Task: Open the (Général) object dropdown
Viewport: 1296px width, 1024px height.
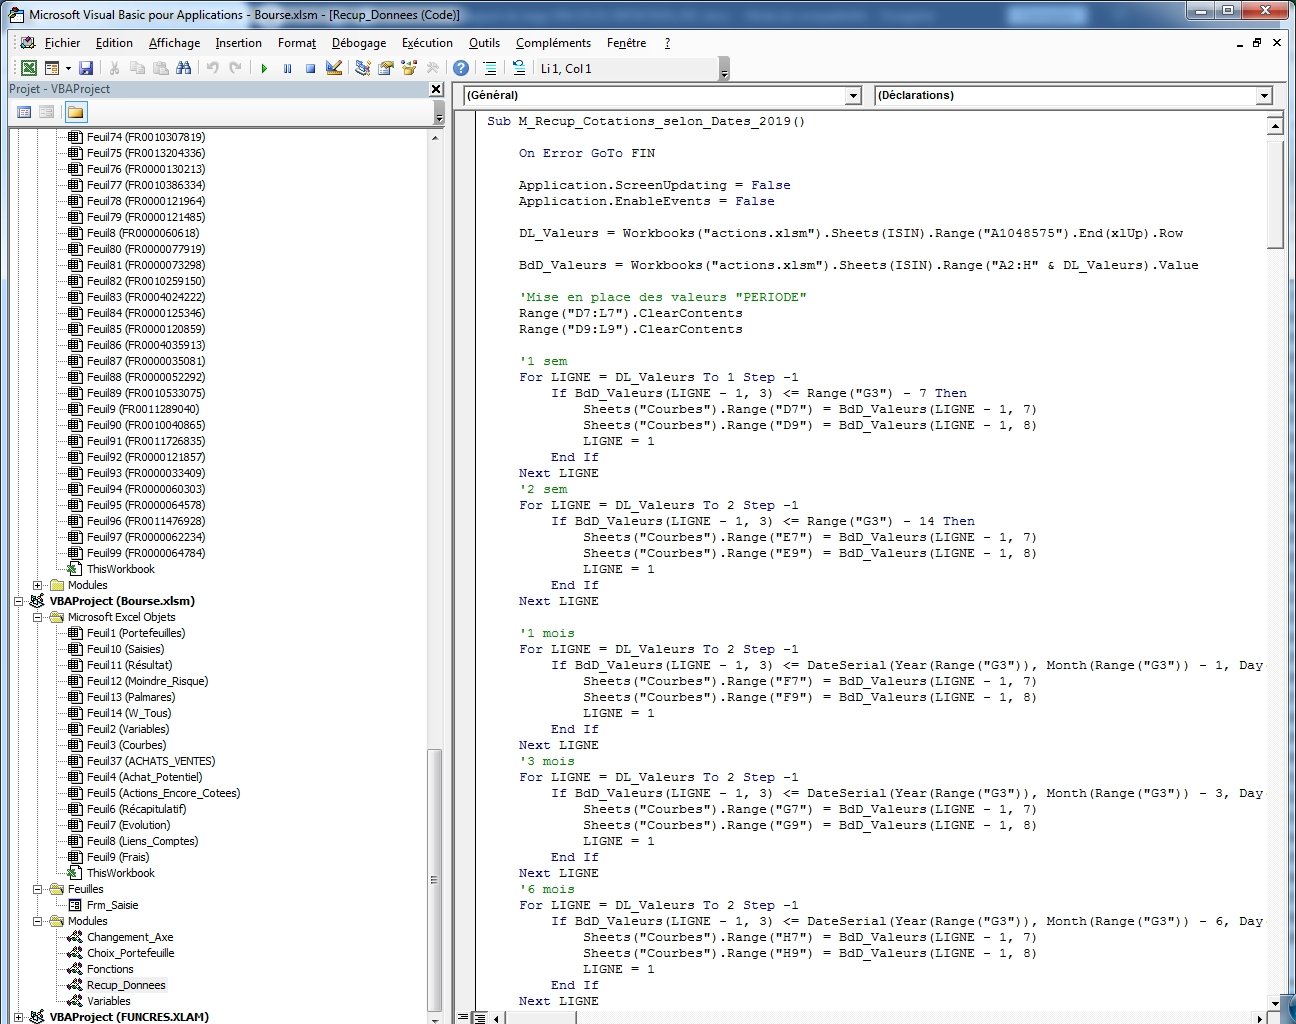Action: point(853,96)
